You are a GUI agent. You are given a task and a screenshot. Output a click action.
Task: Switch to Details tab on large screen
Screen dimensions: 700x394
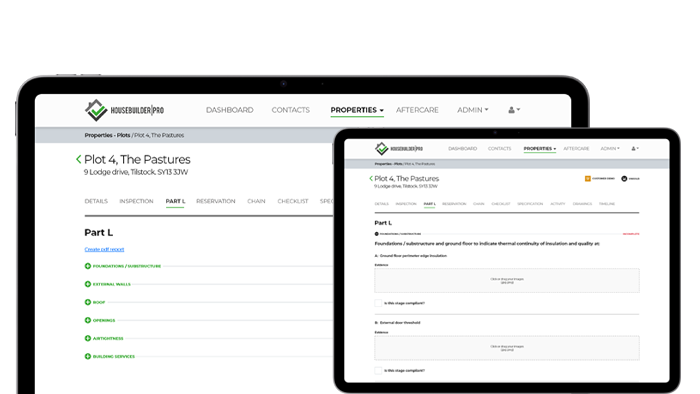click(x=96, y=201)
